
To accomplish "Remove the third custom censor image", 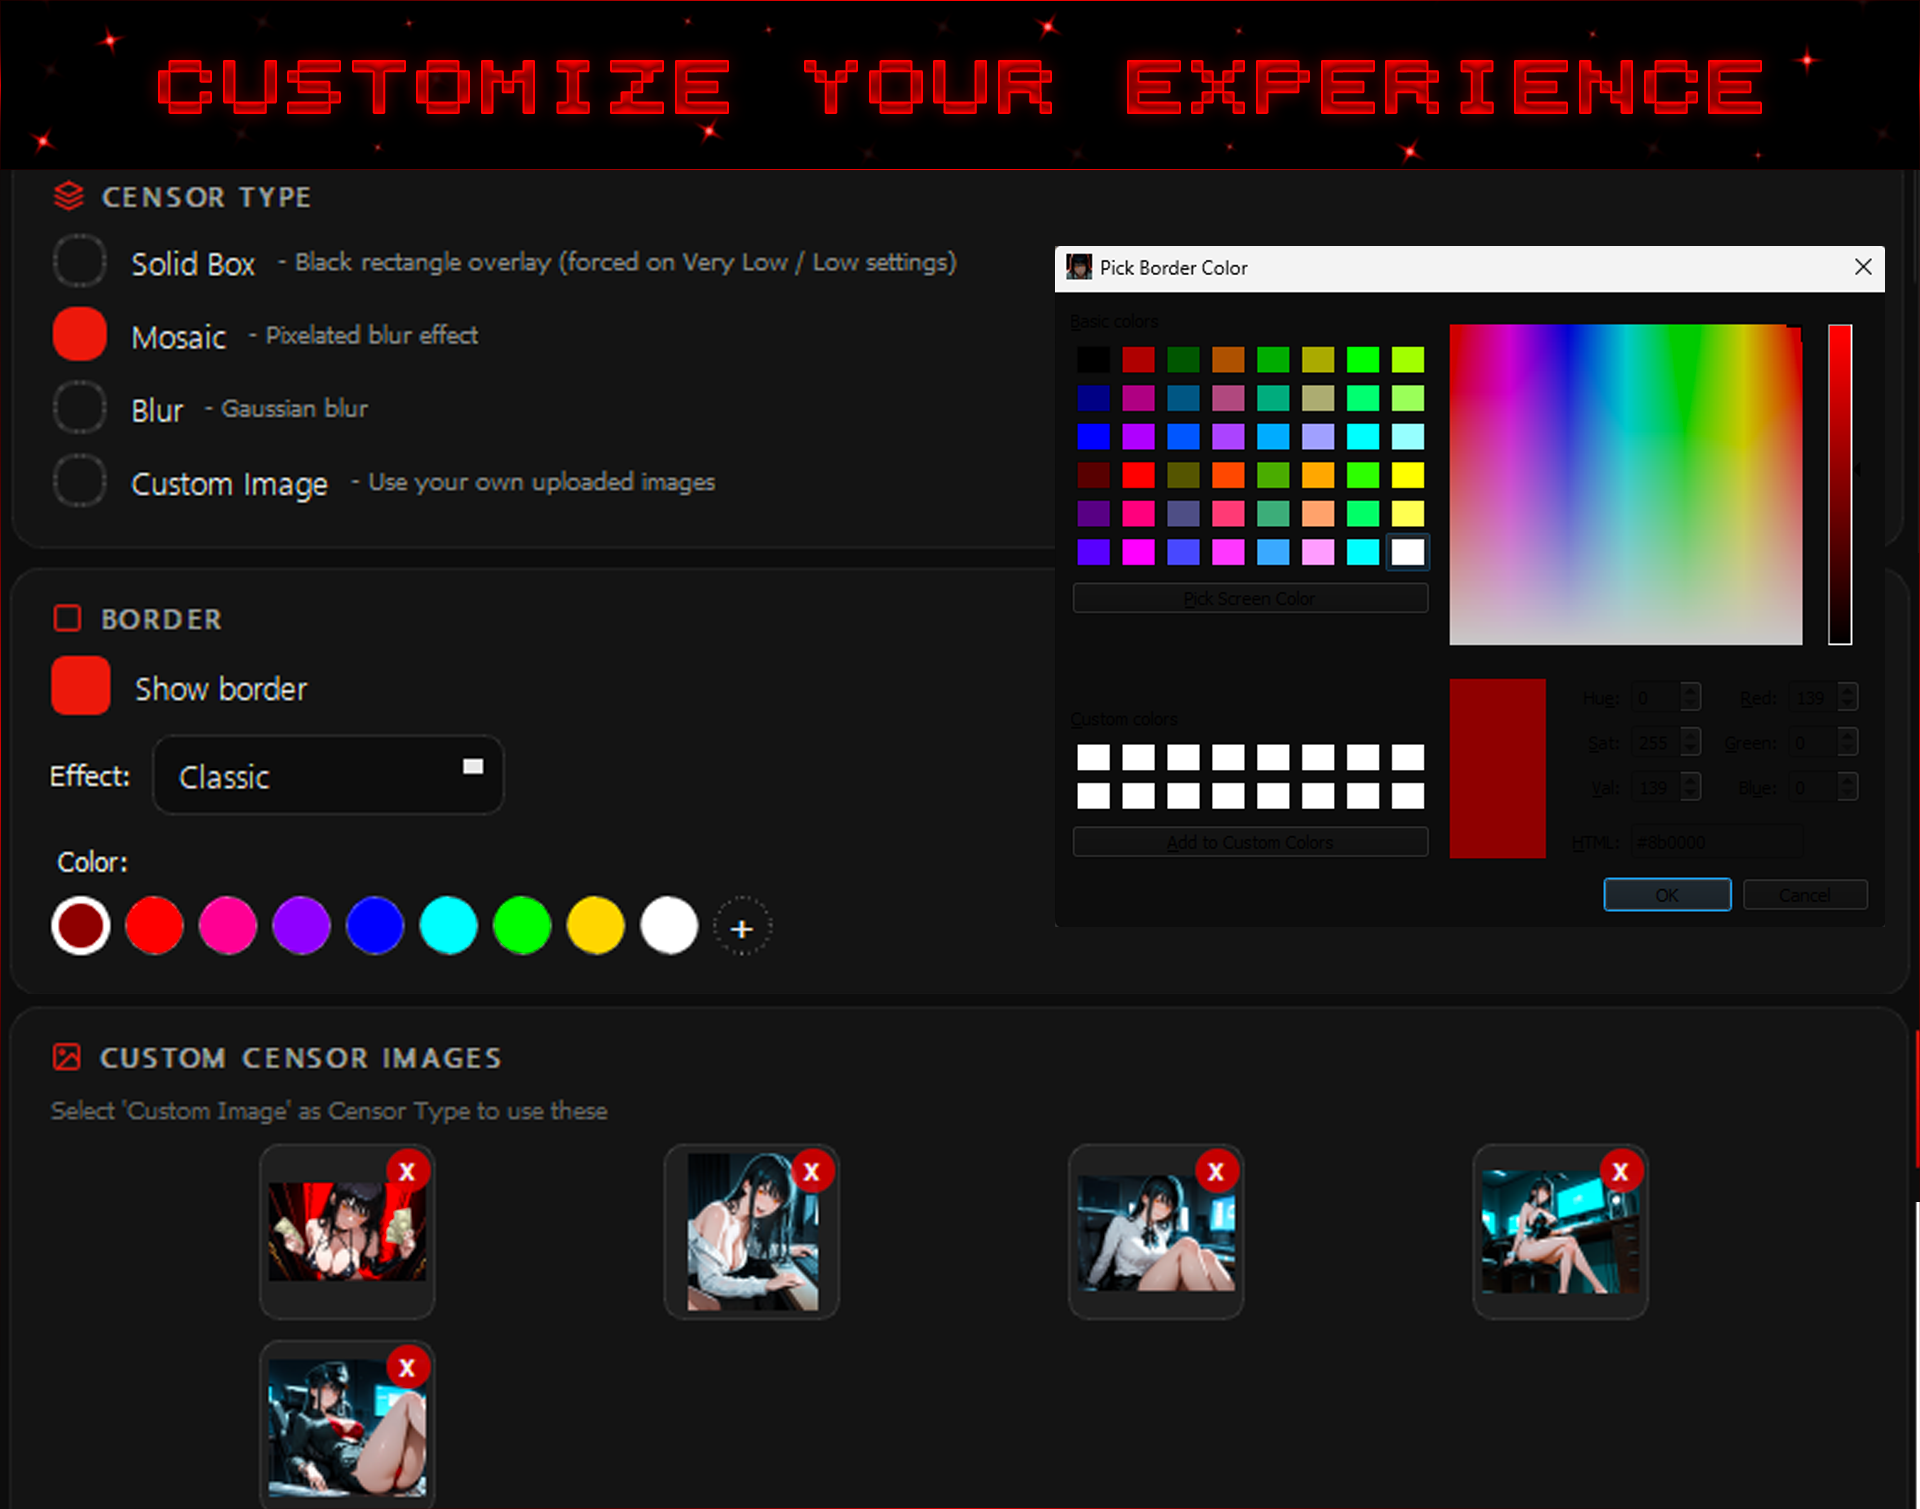I will (x=1215, y=1172).
